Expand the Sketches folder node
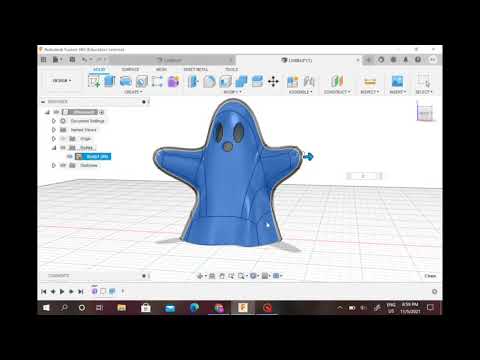This screenshot has width=480, height=360. [x=54, y=165]
